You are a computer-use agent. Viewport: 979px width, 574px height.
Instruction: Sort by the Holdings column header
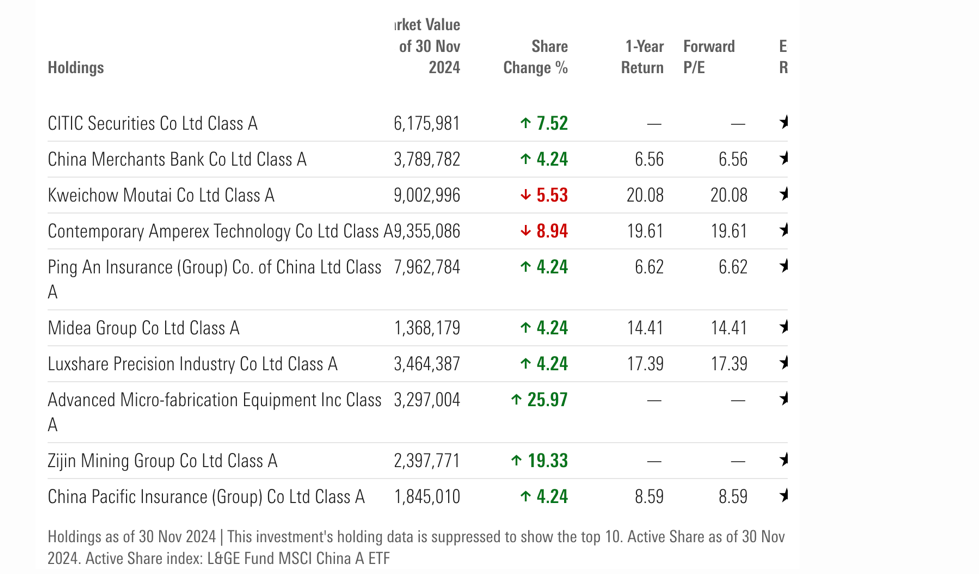pyautogui.click(x=76, y=68)
